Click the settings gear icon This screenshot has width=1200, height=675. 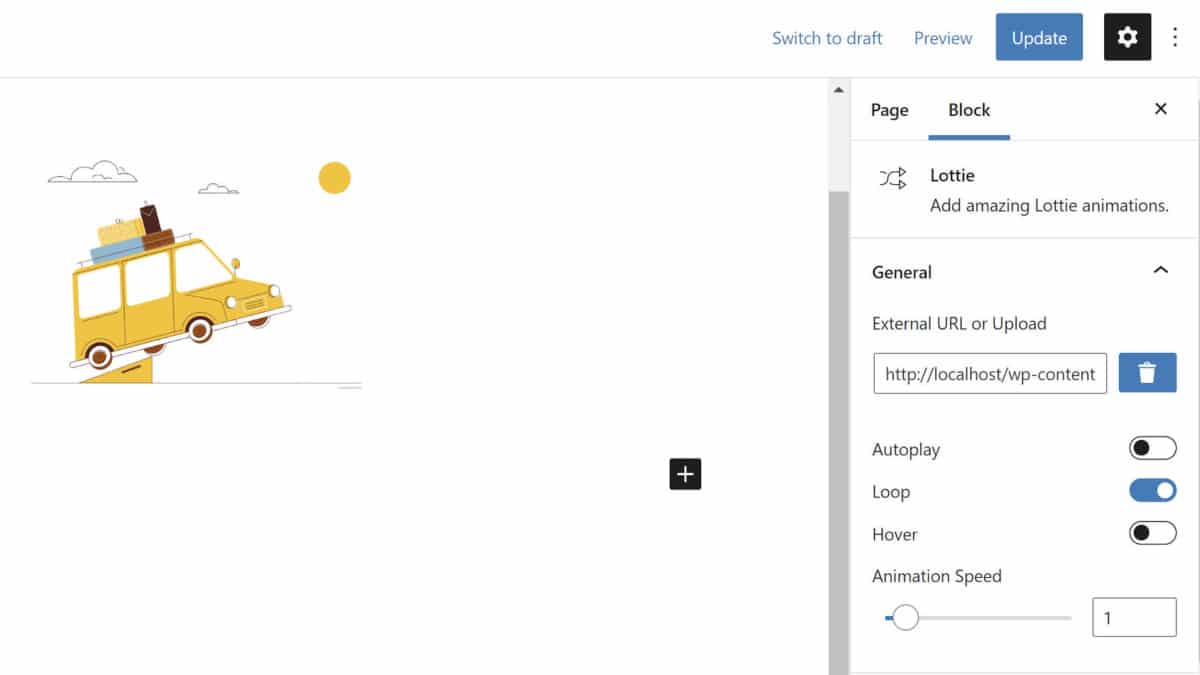tap(1127, 38)
